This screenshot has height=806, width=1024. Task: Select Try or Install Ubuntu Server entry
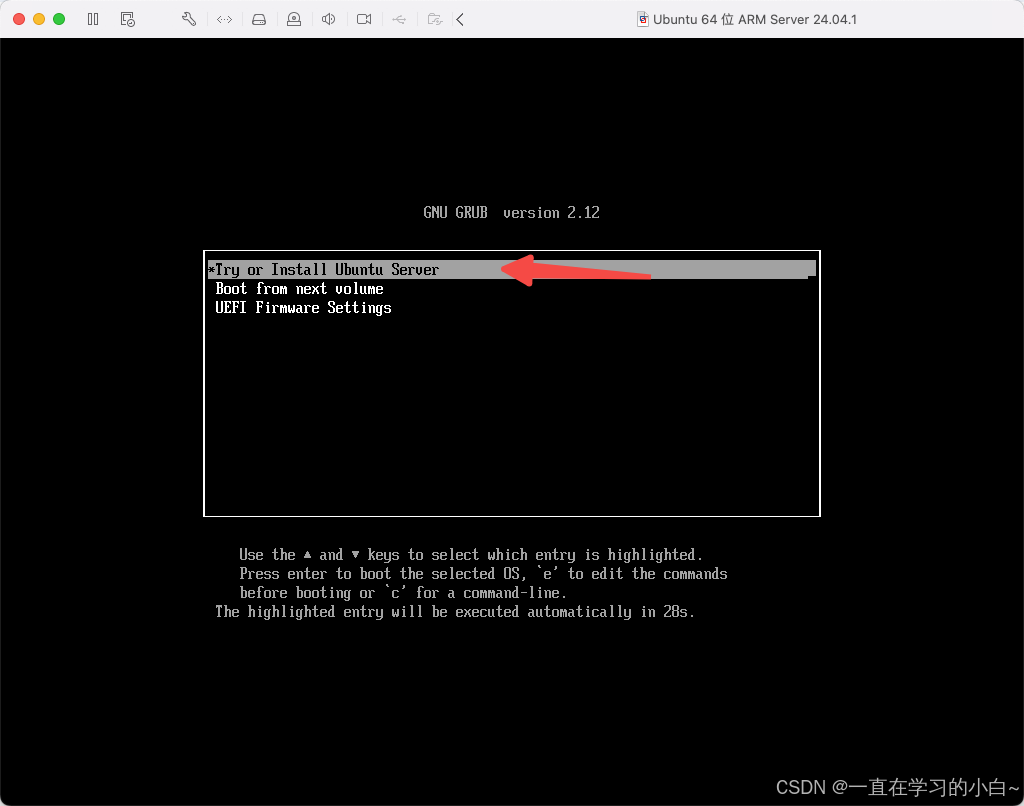click(512, 270)
